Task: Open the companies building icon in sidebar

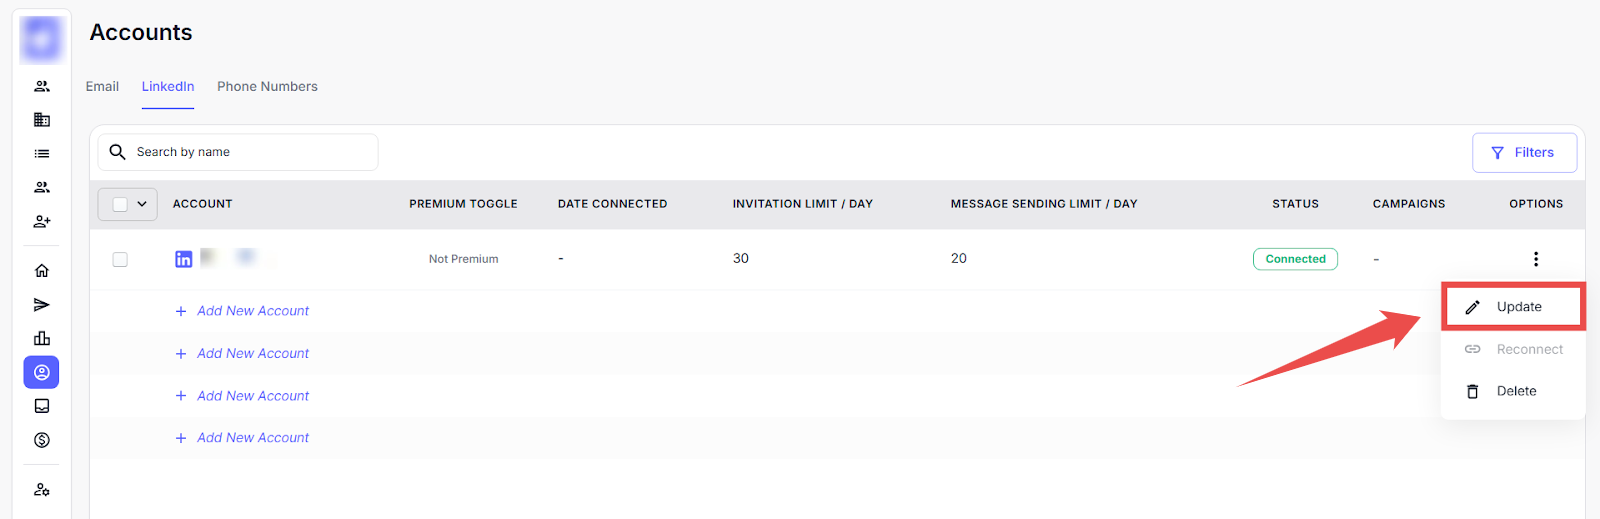Action: [x=42, y=120]
